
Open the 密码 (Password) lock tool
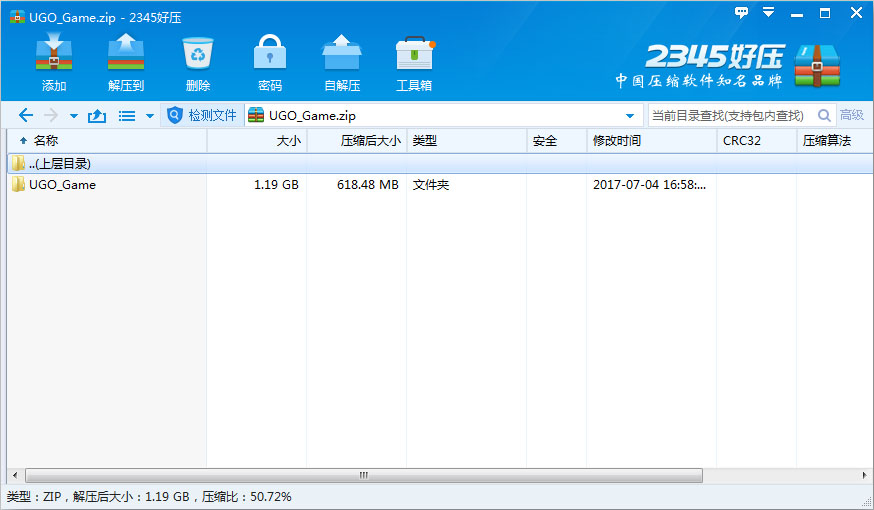(x=270, y=62)
